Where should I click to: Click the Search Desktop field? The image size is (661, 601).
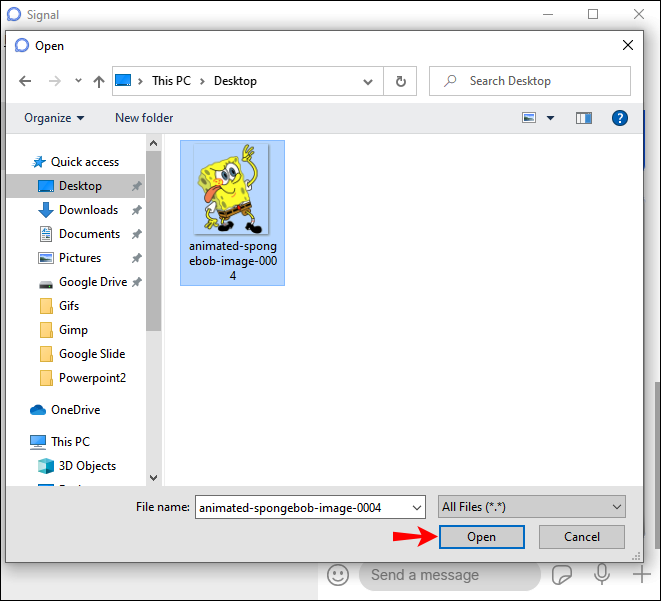530,81
